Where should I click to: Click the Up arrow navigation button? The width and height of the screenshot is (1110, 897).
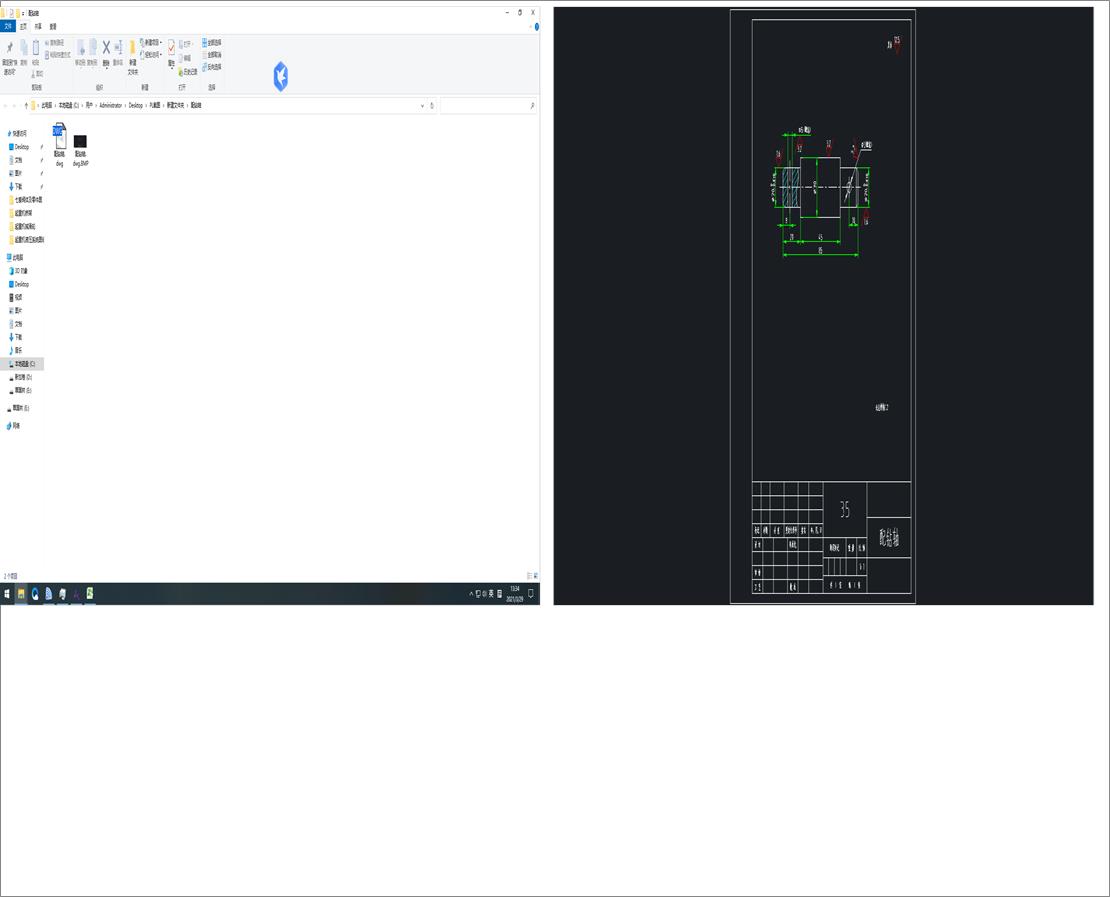coord(26,105)
